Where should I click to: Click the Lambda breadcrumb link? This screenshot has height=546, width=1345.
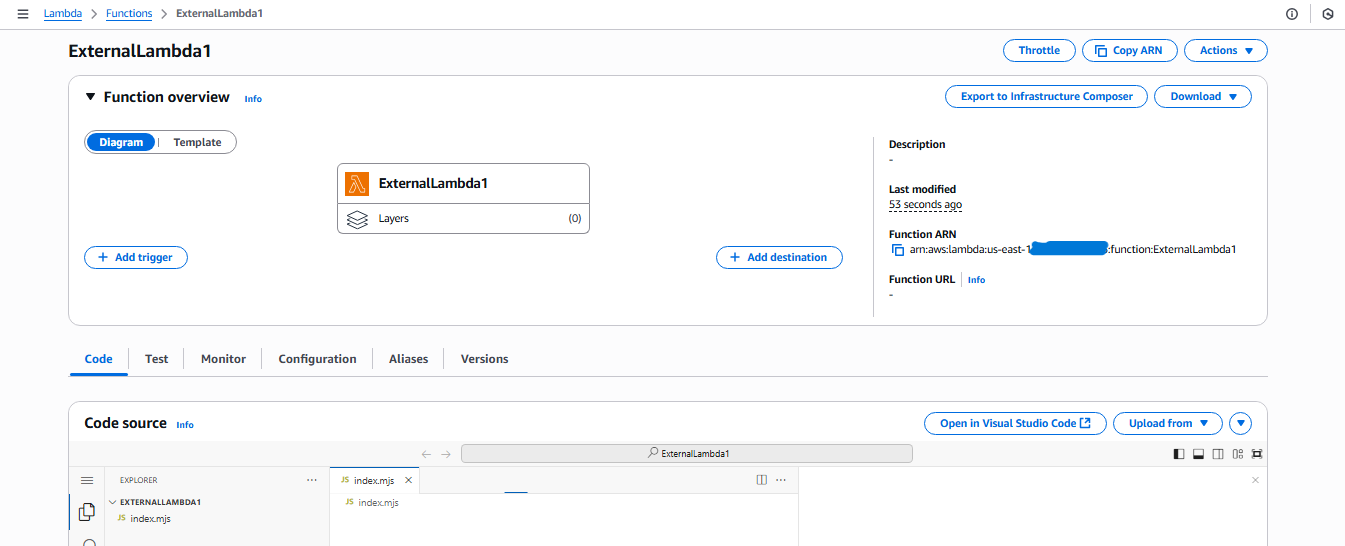[62, 14]
